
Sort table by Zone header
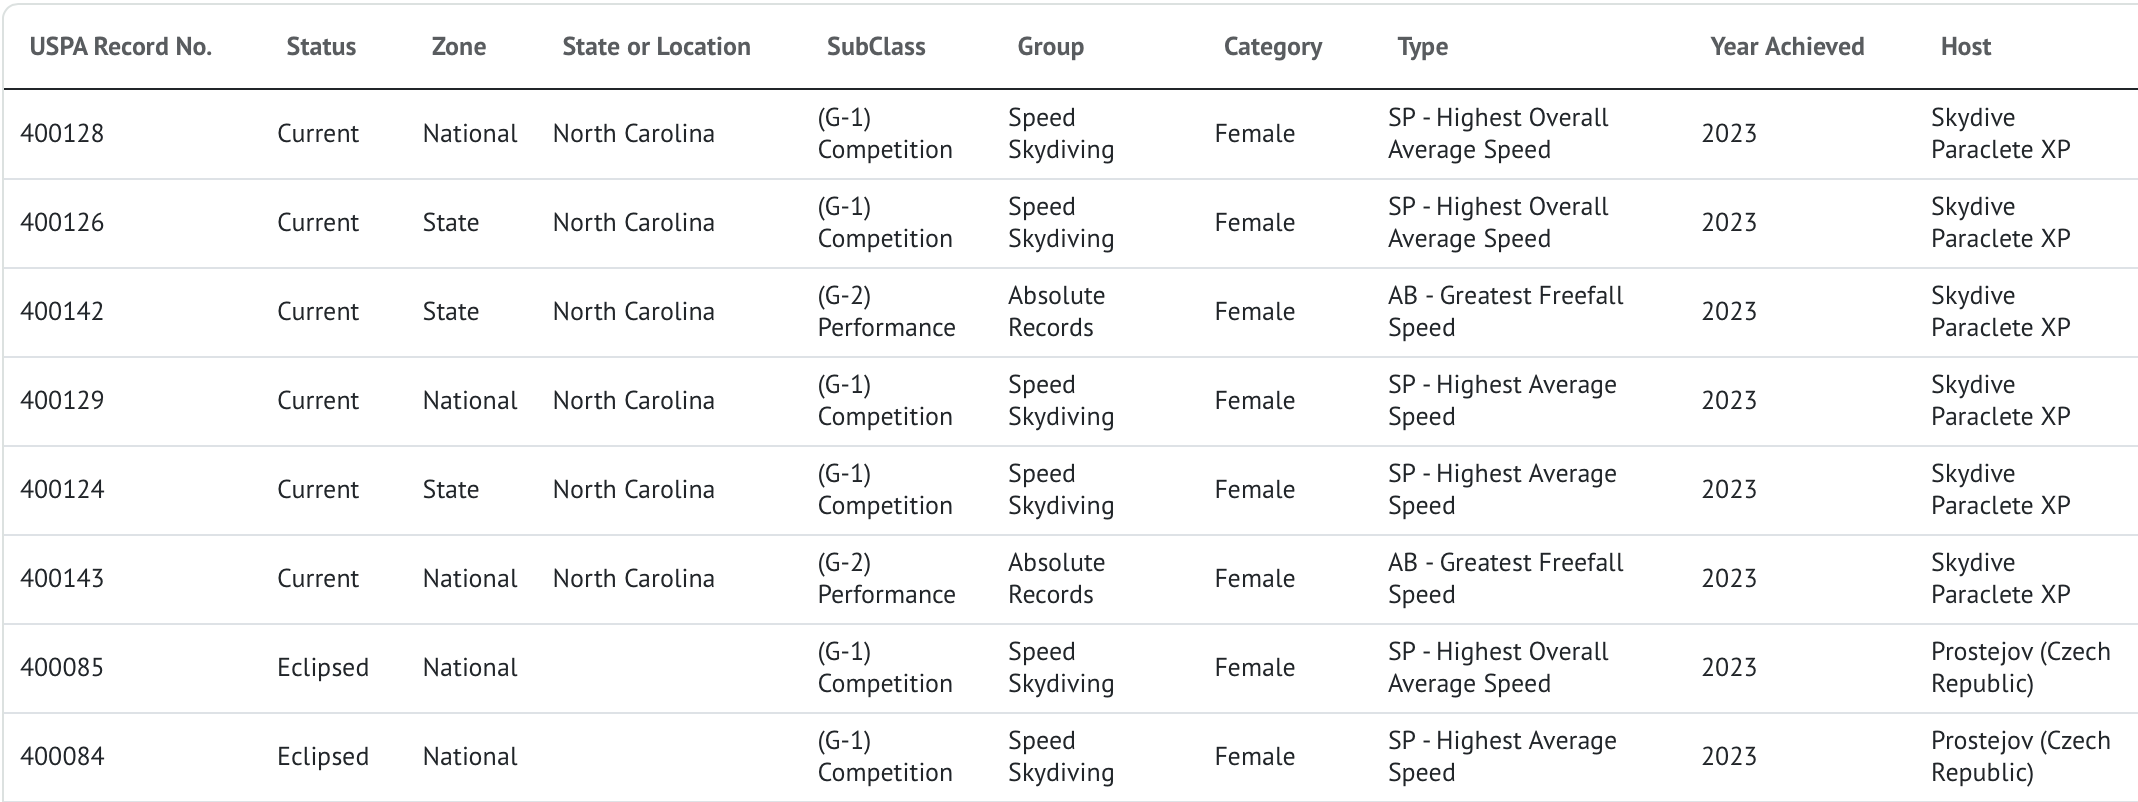tap(459, 47)
